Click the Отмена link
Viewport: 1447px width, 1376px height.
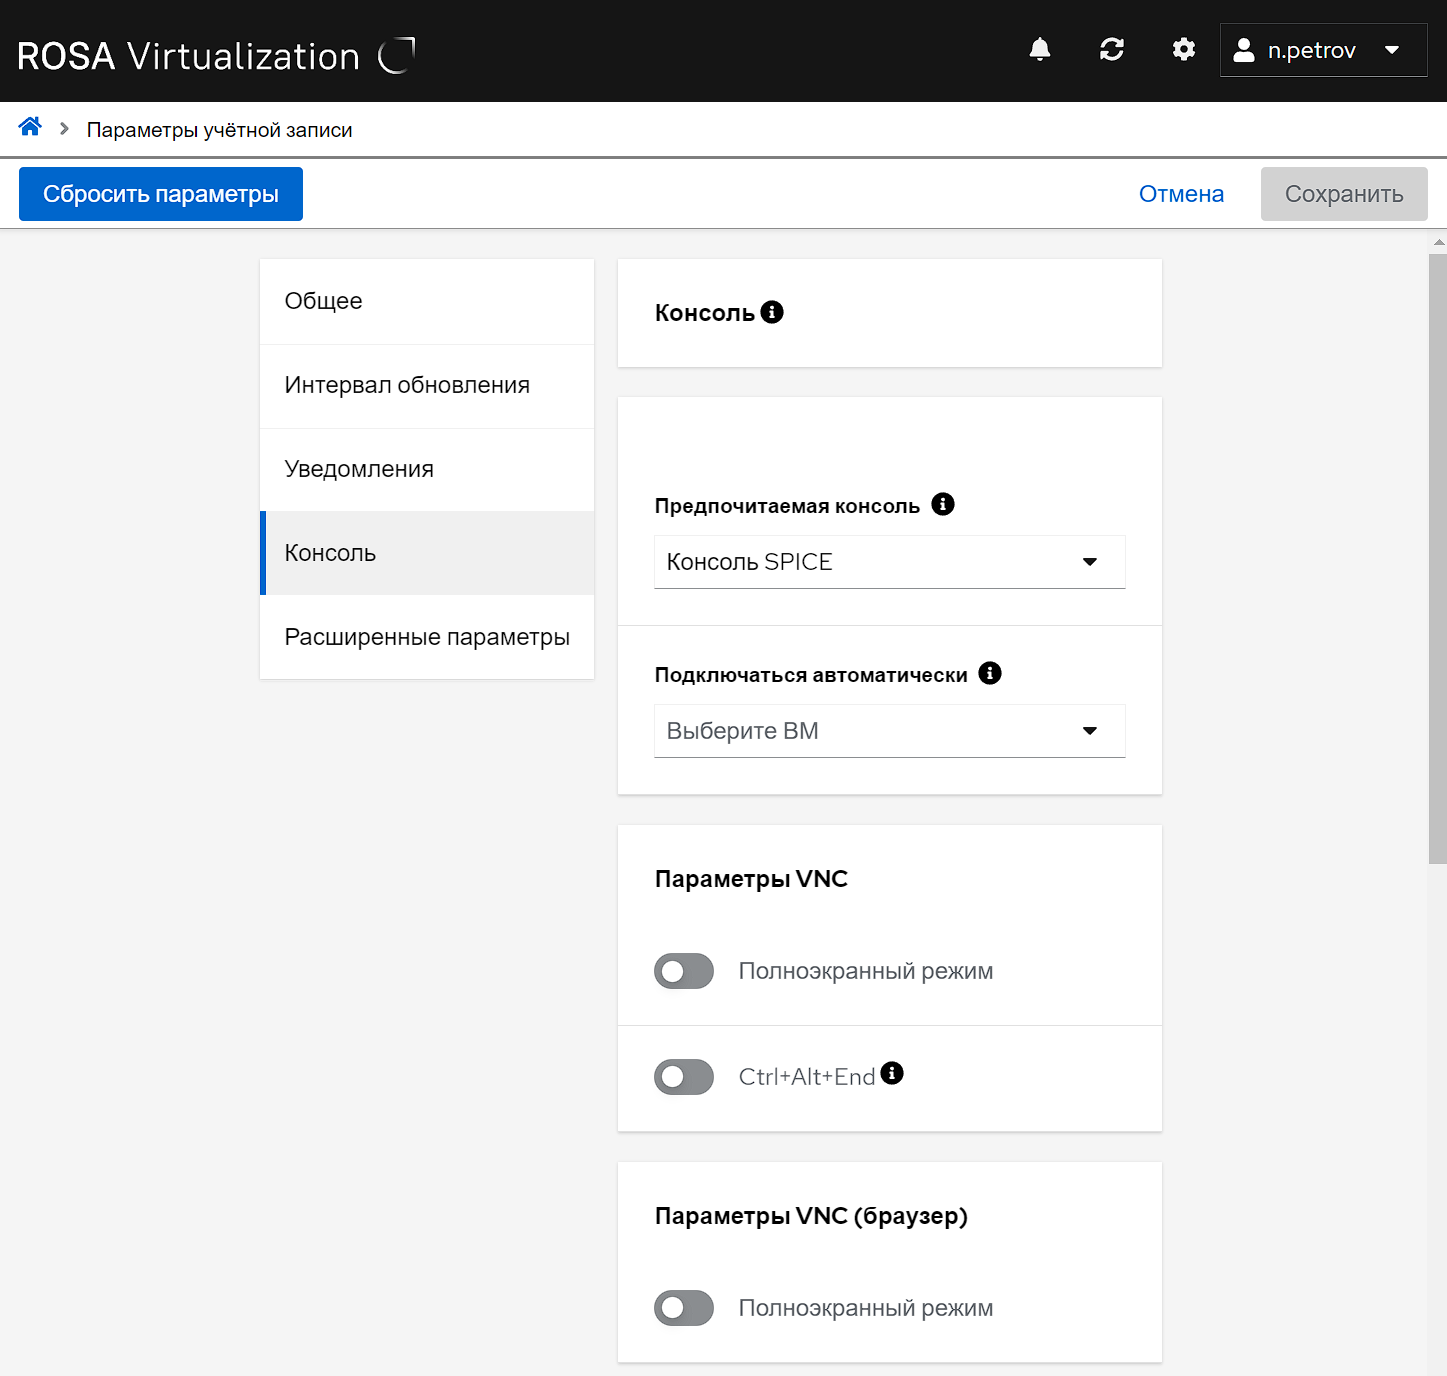tap(1181, 194)
